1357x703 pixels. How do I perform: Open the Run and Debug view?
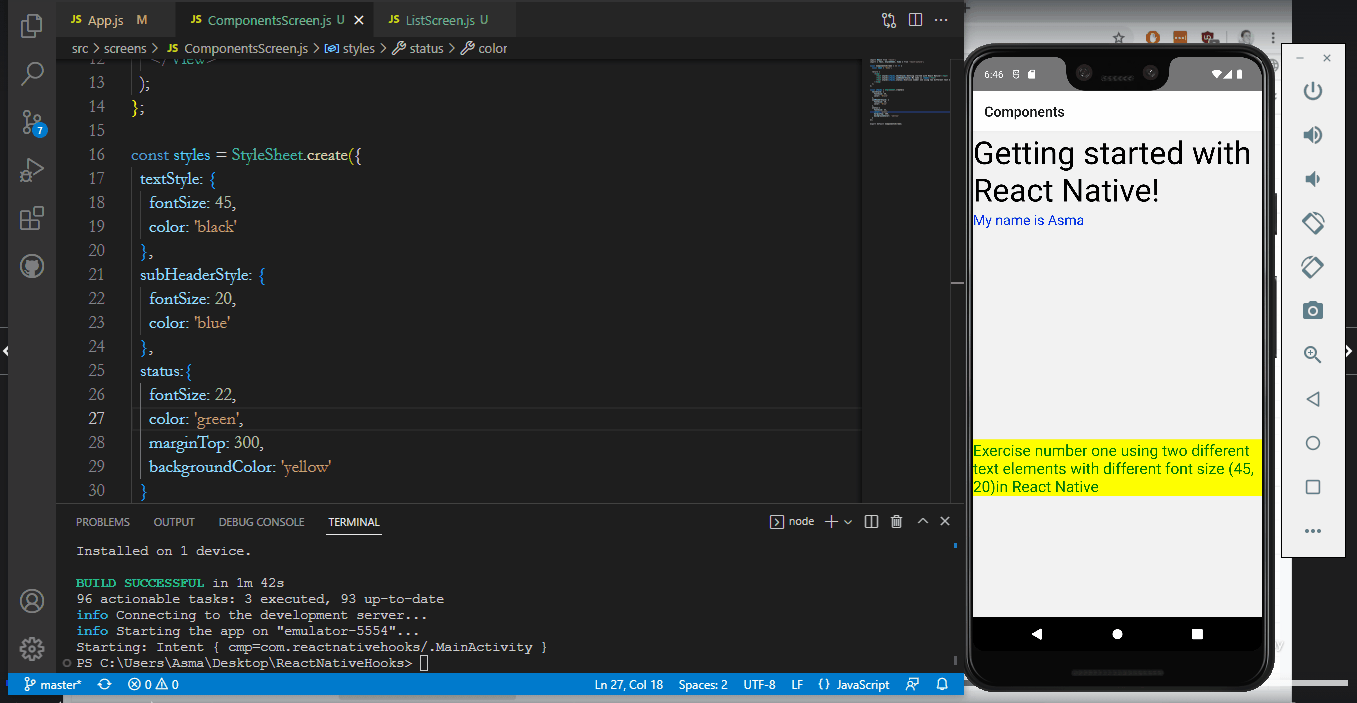[x=32, y=170]
